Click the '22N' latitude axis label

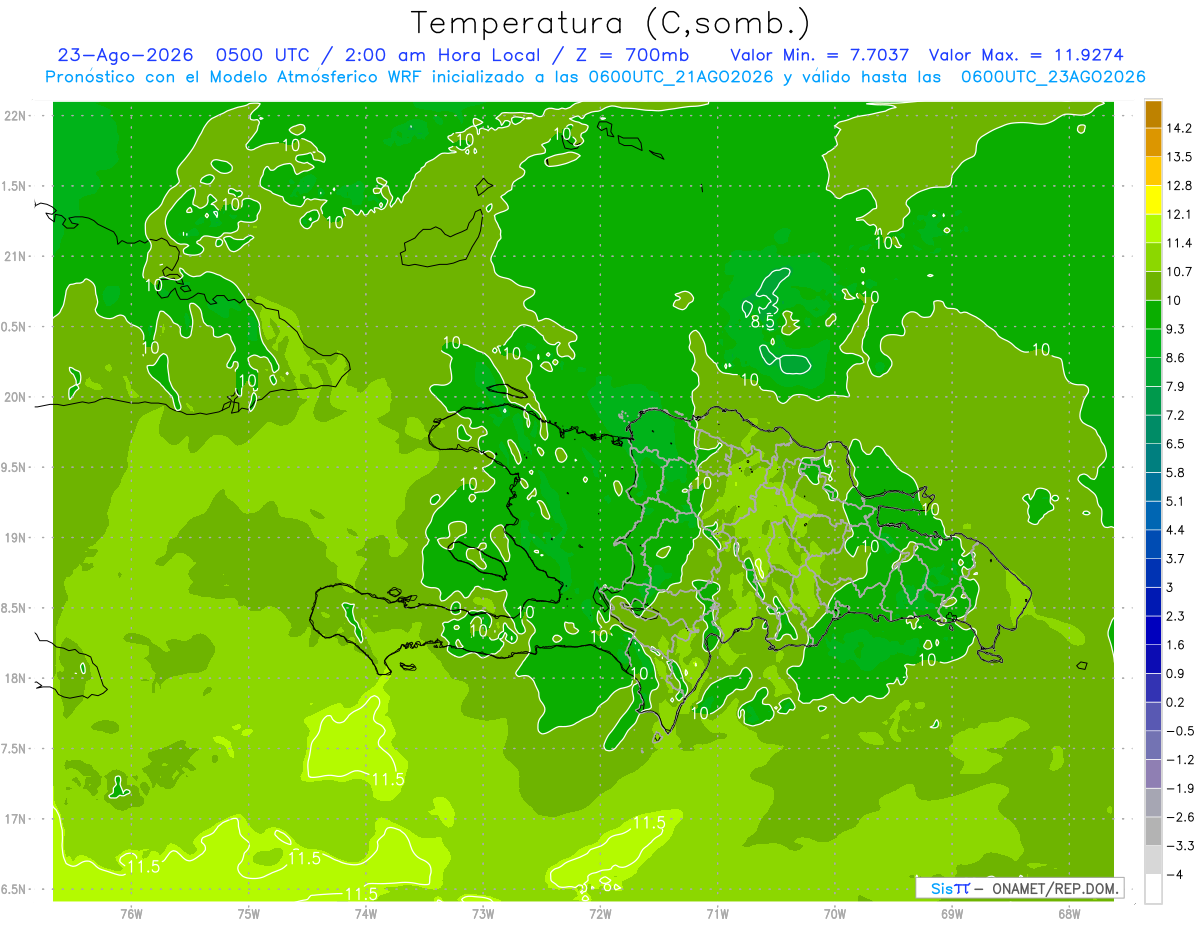16,116
